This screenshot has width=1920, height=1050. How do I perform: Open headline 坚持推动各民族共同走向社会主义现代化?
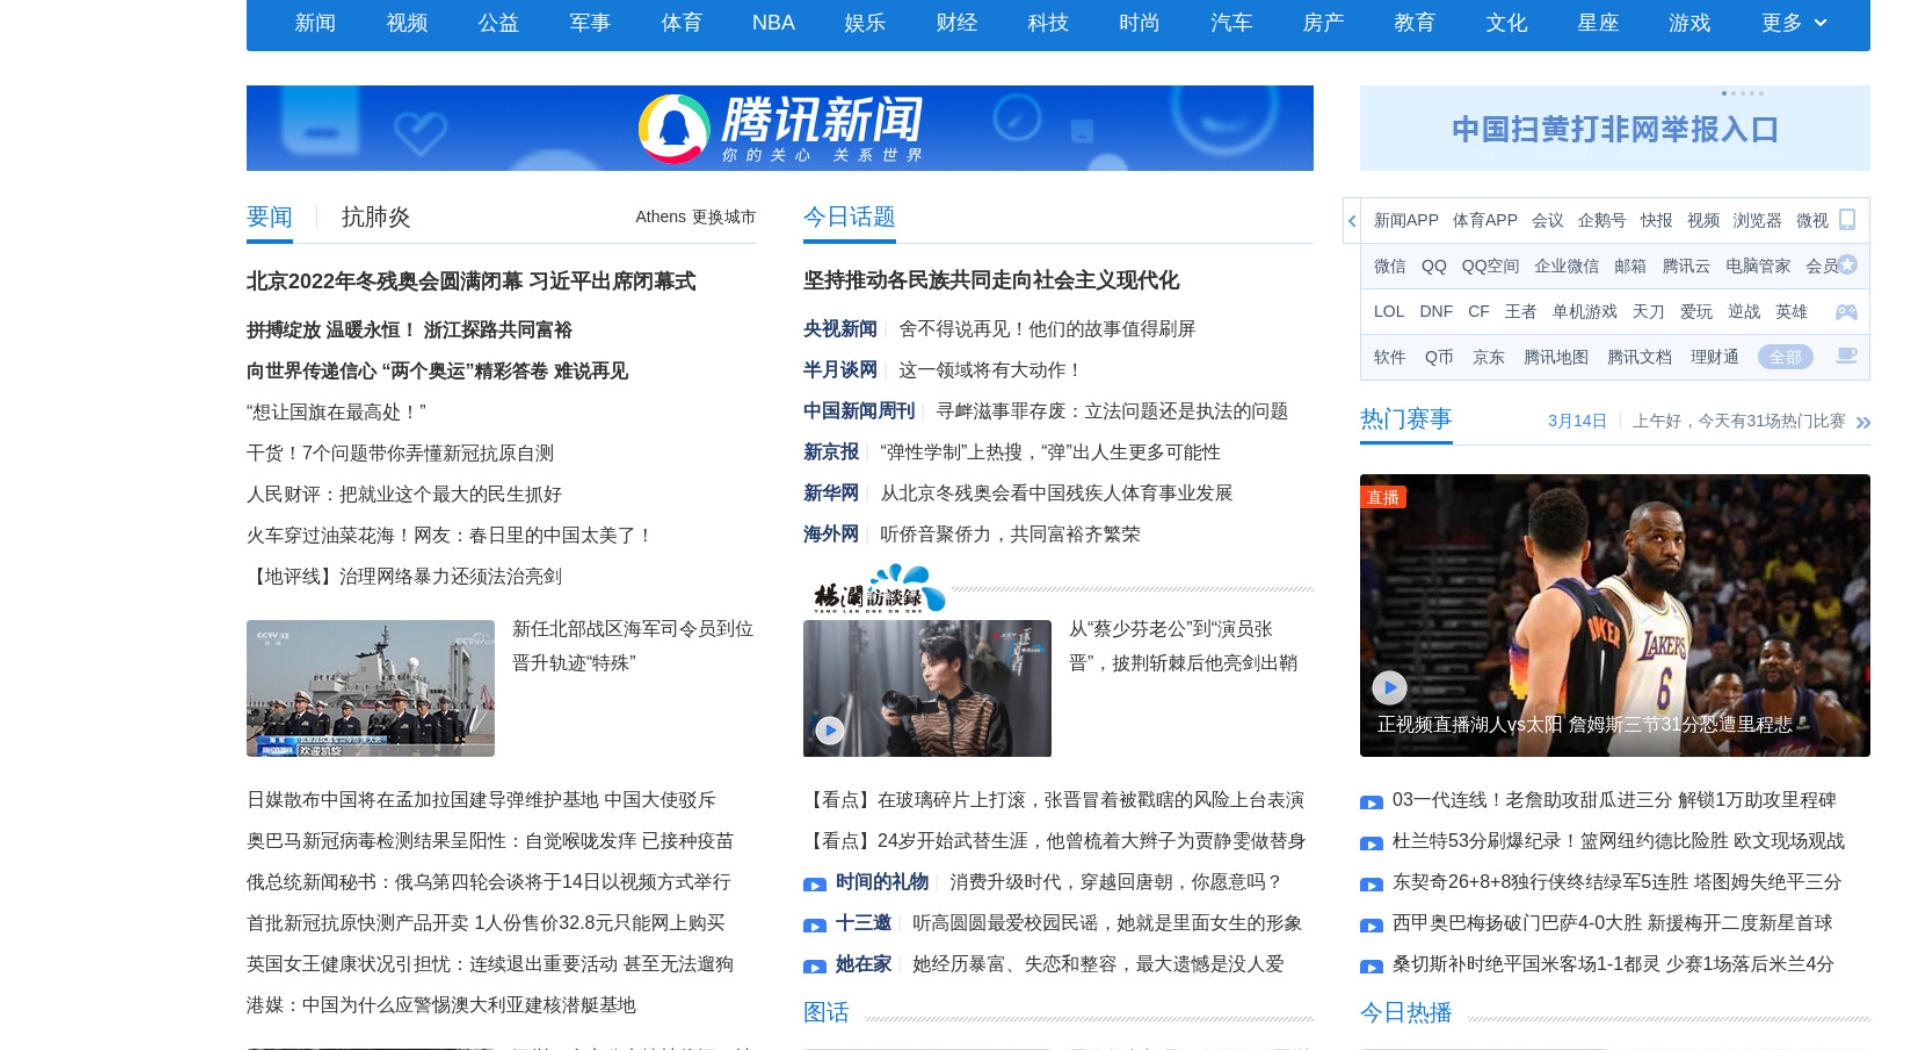point(991,280)
